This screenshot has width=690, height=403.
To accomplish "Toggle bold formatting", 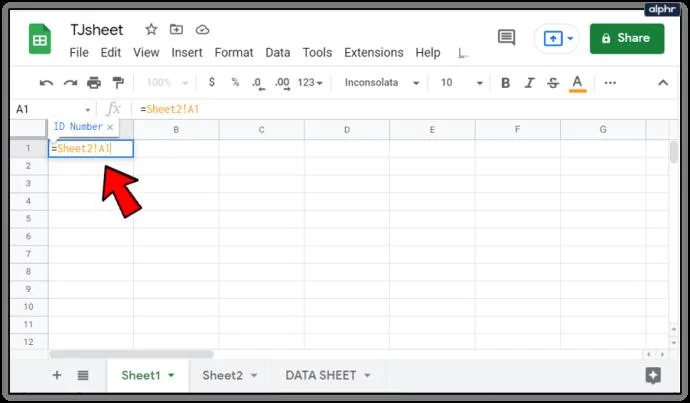I will pos(506,83).
